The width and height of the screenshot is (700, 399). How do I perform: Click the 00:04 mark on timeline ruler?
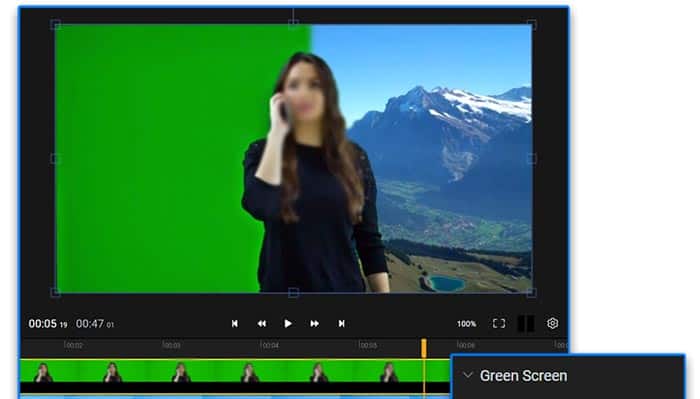pos(269,345)
